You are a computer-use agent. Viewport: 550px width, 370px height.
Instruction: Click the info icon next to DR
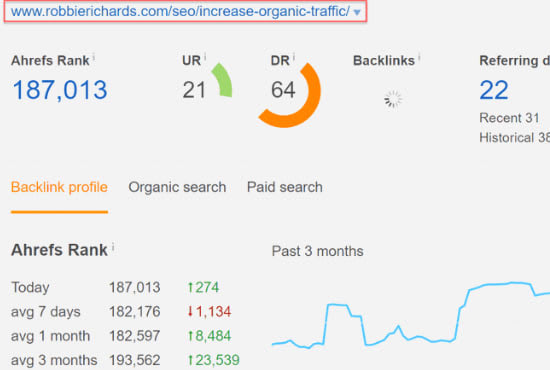294,57
